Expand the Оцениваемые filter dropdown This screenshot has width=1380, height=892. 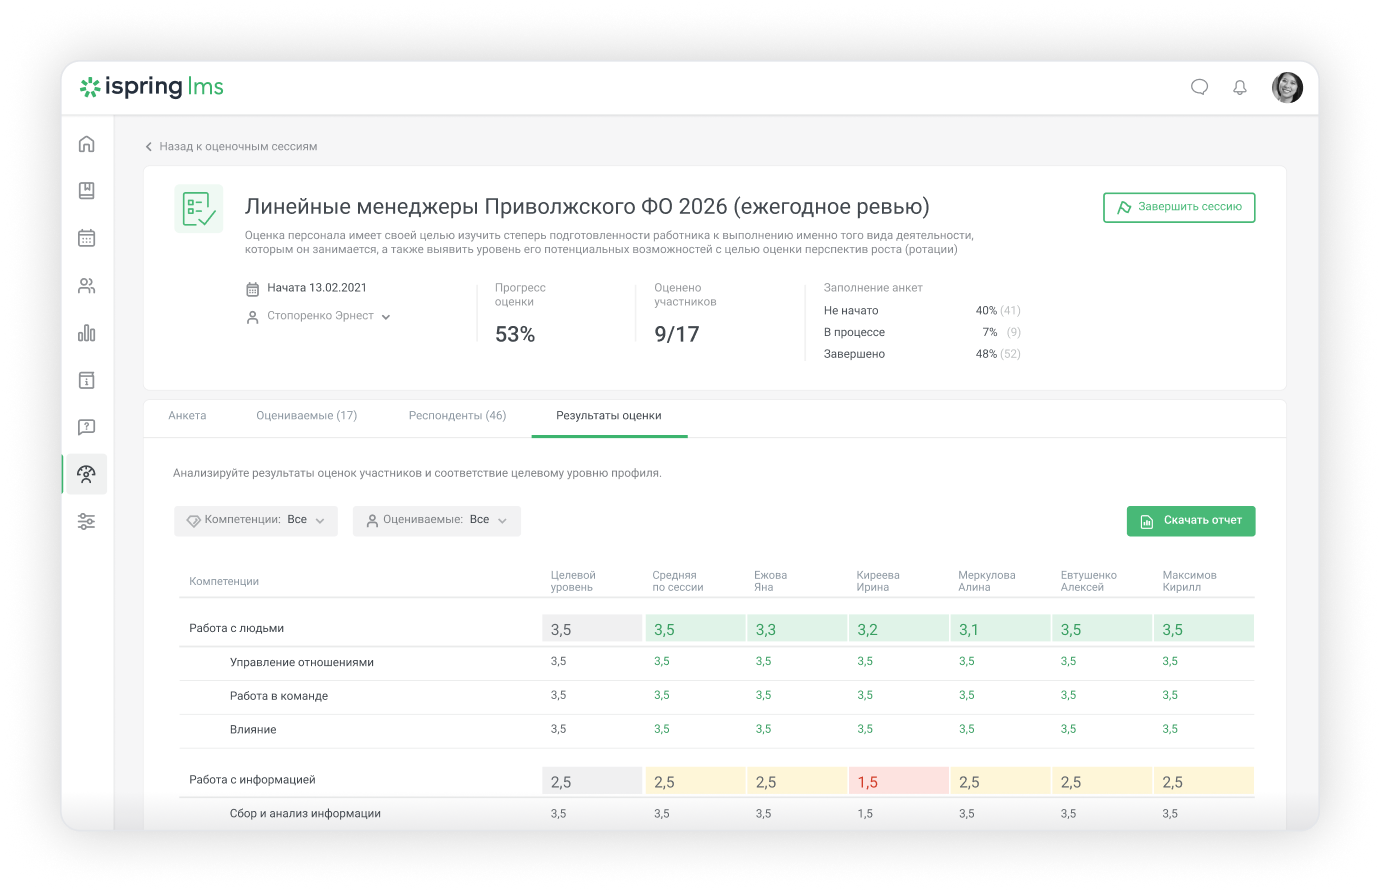pos(437,521)
